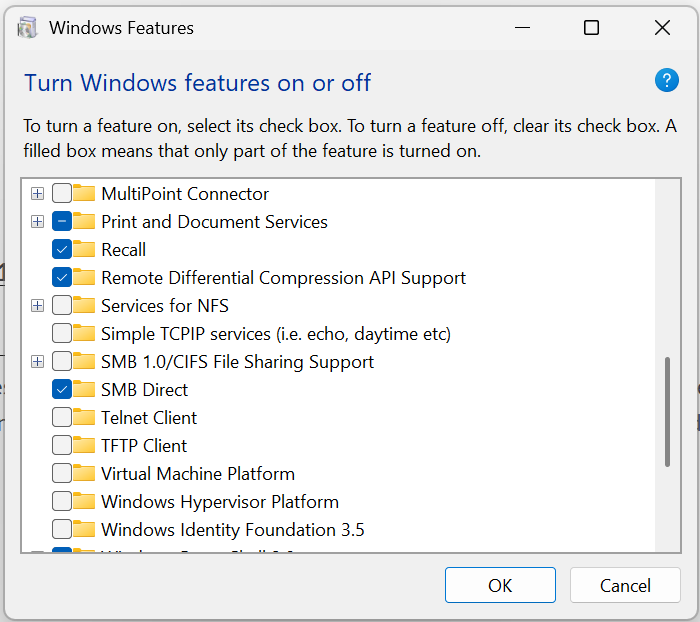Click the folder icon beside SMB Direct
700x622 pixels.
84,390
